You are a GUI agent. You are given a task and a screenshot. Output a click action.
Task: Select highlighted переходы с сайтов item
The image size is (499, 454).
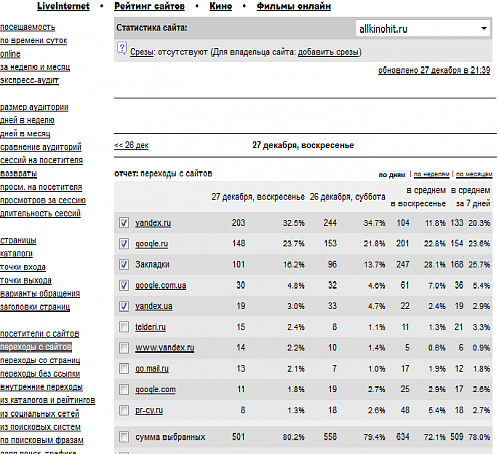36,347
